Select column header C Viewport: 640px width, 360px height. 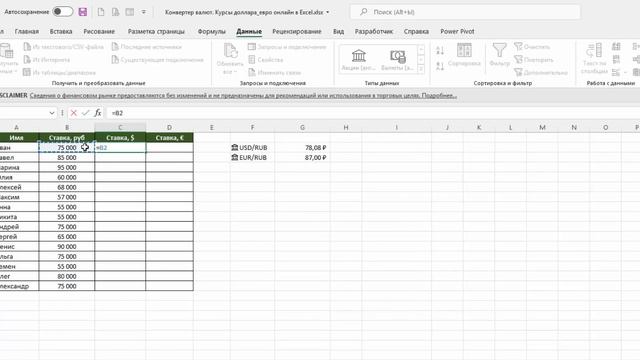pyautogui.click(x=120, y=127)
